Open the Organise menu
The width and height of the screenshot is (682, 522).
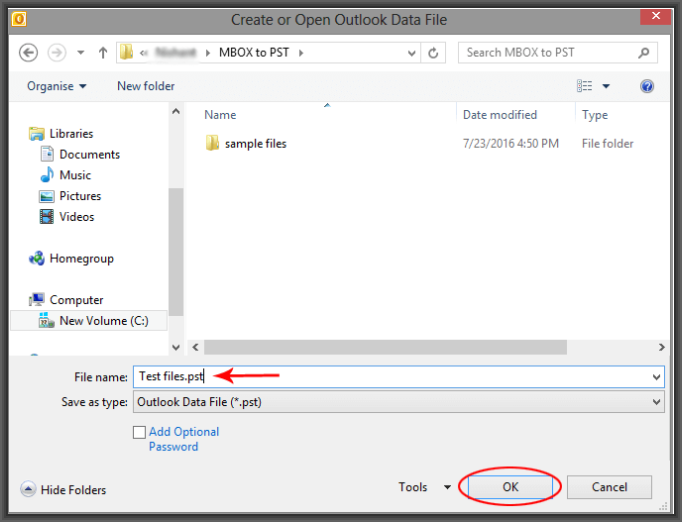57,86
